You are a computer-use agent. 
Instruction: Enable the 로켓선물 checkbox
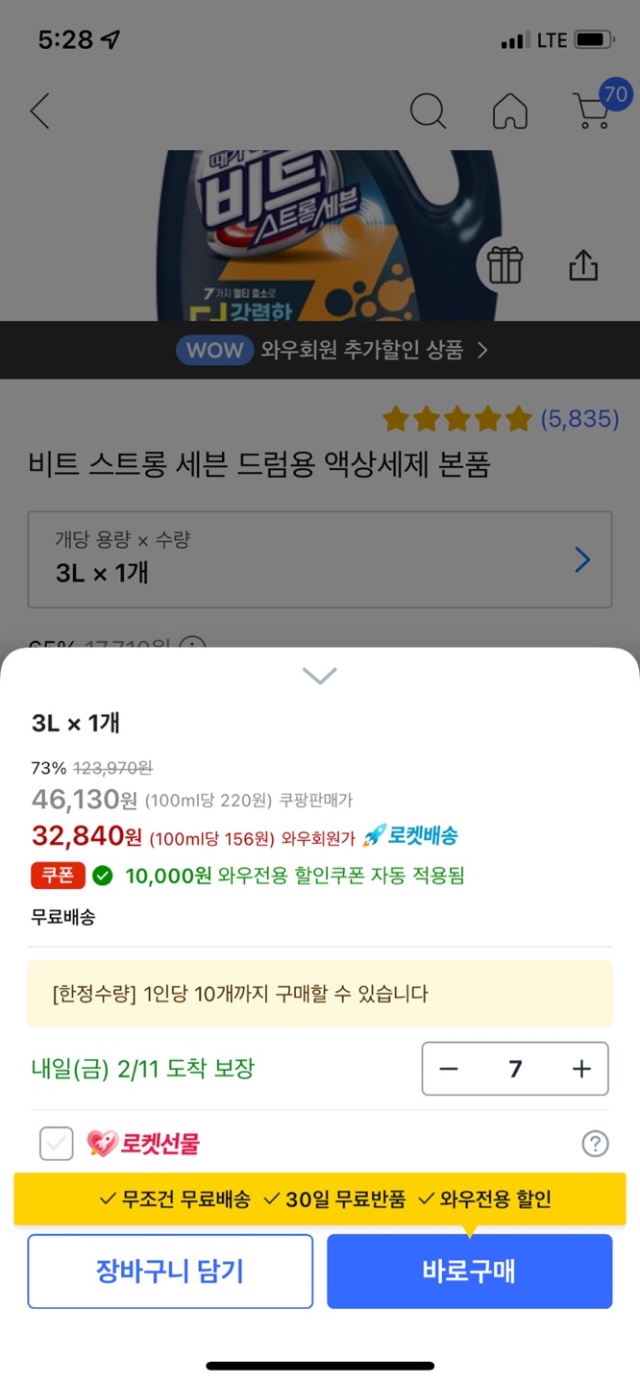tap(56, 1143)
